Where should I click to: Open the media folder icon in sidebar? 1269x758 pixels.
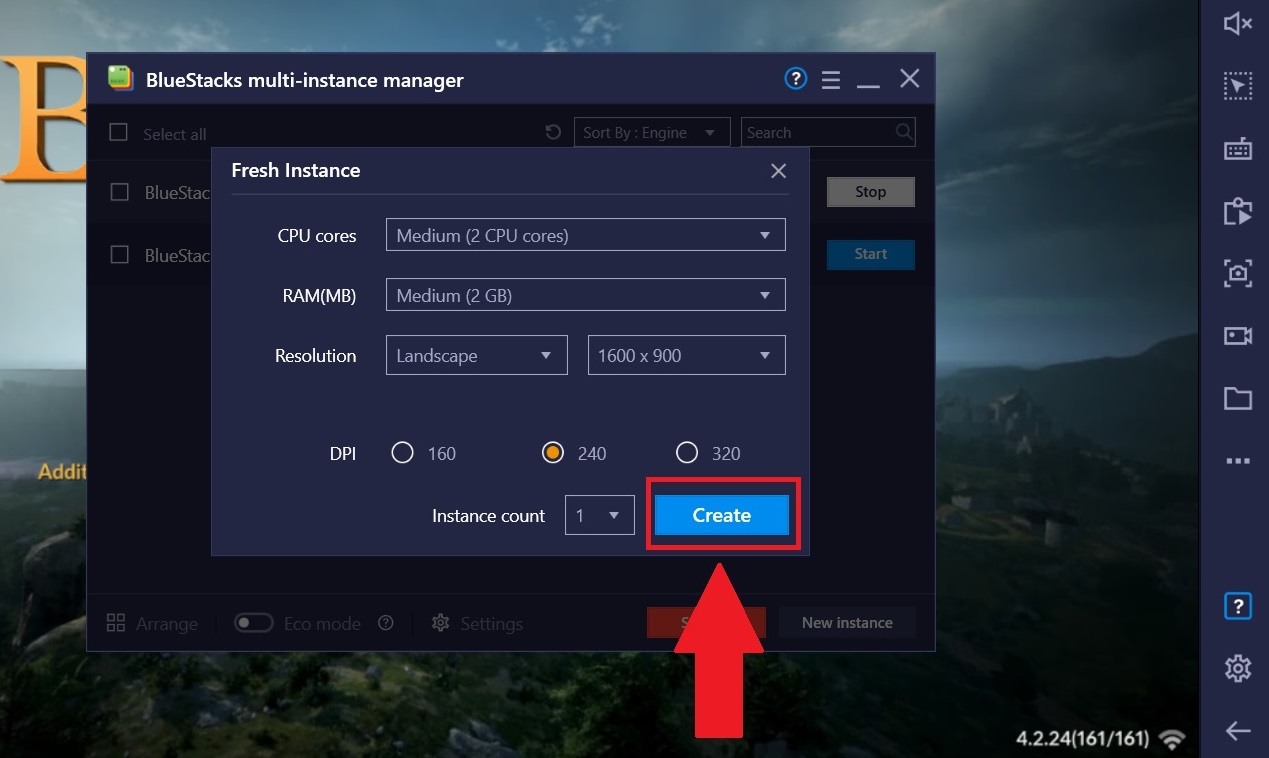(x=1238, y=399)
